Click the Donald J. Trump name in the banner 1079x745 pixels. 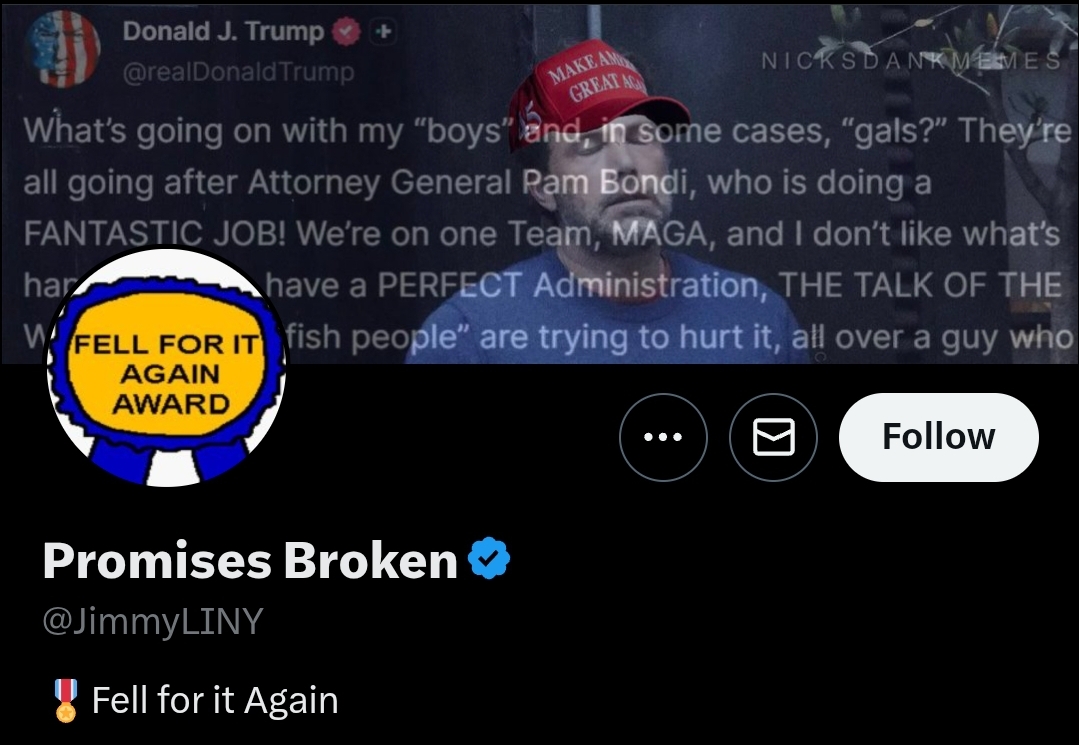coord(224,31)
